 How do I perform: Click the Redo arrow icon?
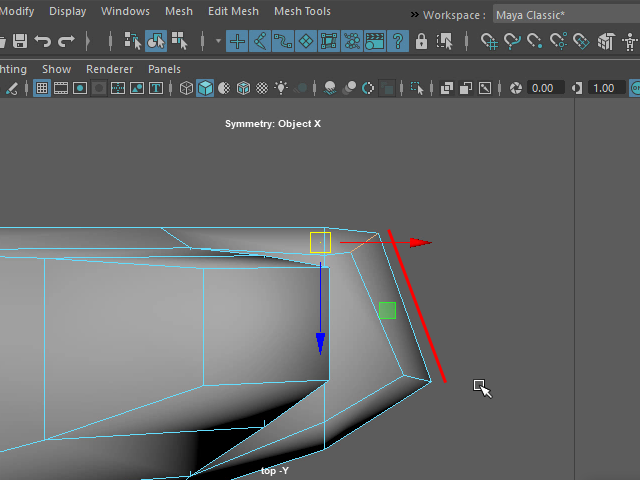coord(66,41)
